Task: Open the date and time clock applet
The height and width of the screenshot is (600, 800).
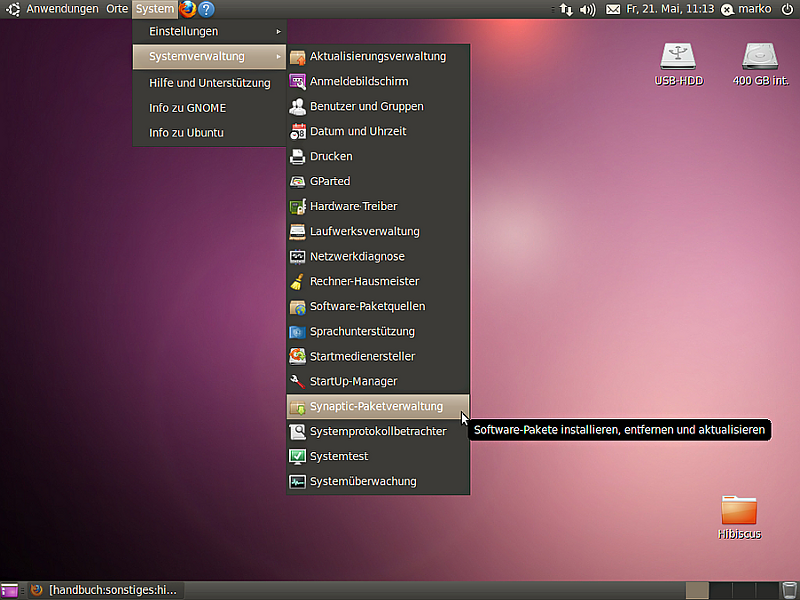Action: pos(670,9)
